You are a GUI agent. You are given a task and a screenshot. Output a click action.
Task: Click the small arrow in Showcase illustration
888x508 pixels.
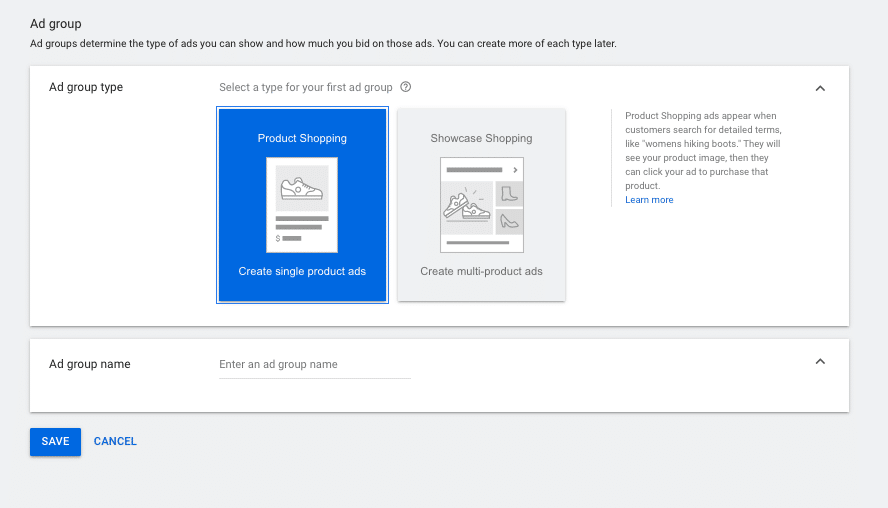515,170
